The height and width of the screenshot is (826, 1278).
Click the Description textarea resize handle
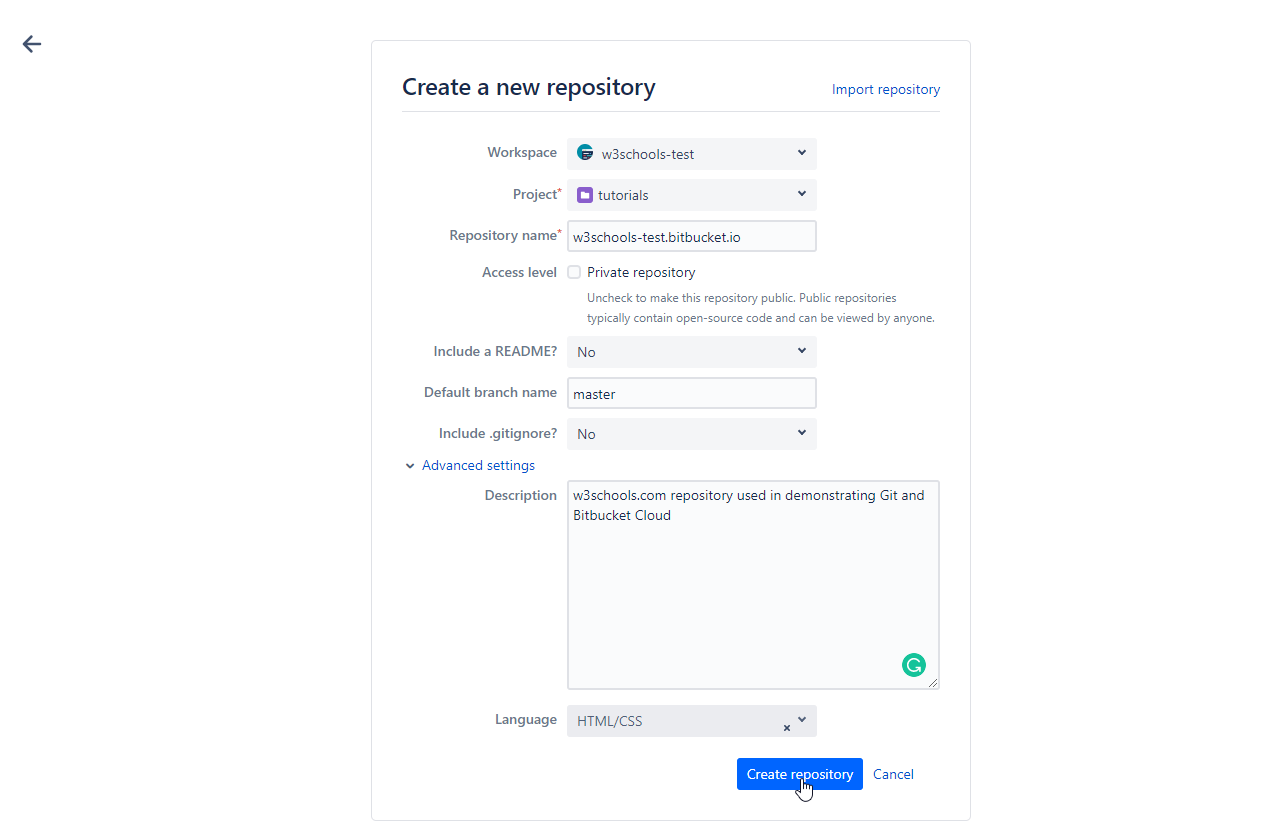point(934,684)
